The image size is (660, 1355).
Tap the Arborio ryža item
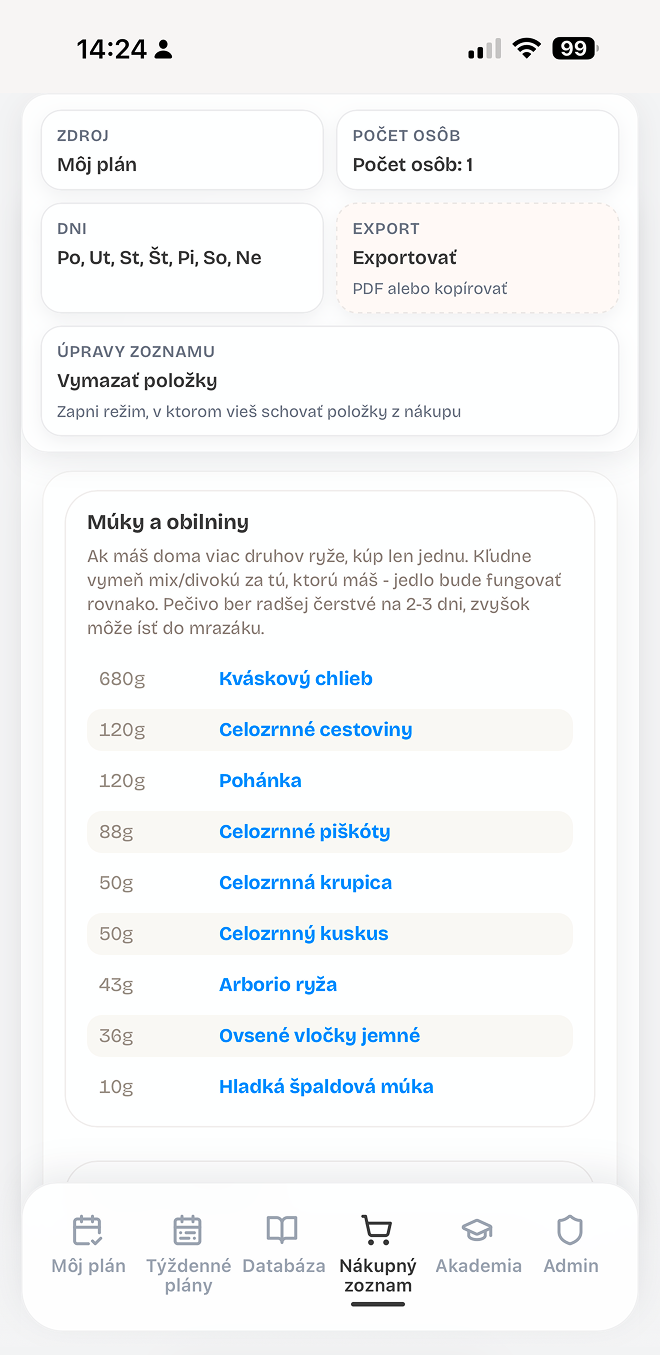[x=278, y=985]
